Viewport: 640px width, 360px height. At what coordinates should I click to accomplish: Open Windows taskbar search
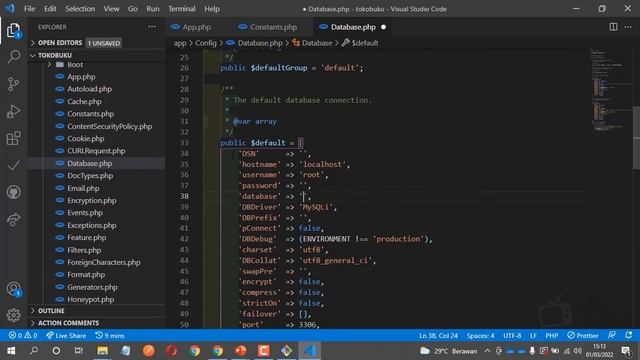34,351
